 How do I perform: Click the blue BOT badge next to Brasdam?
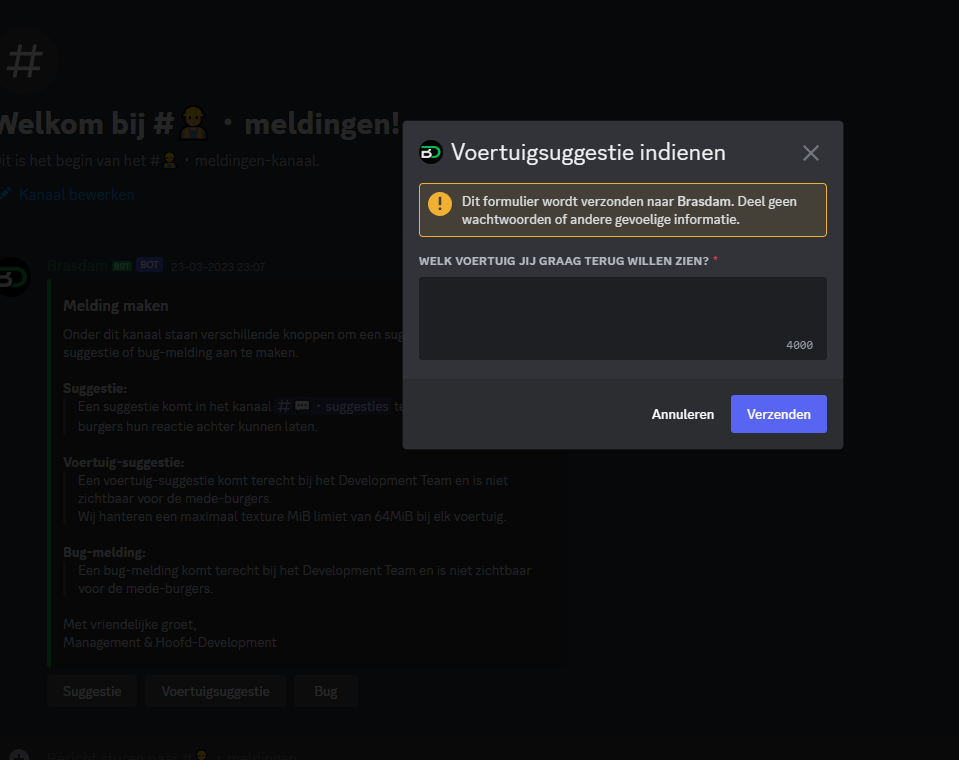click(x=149, y=266)
